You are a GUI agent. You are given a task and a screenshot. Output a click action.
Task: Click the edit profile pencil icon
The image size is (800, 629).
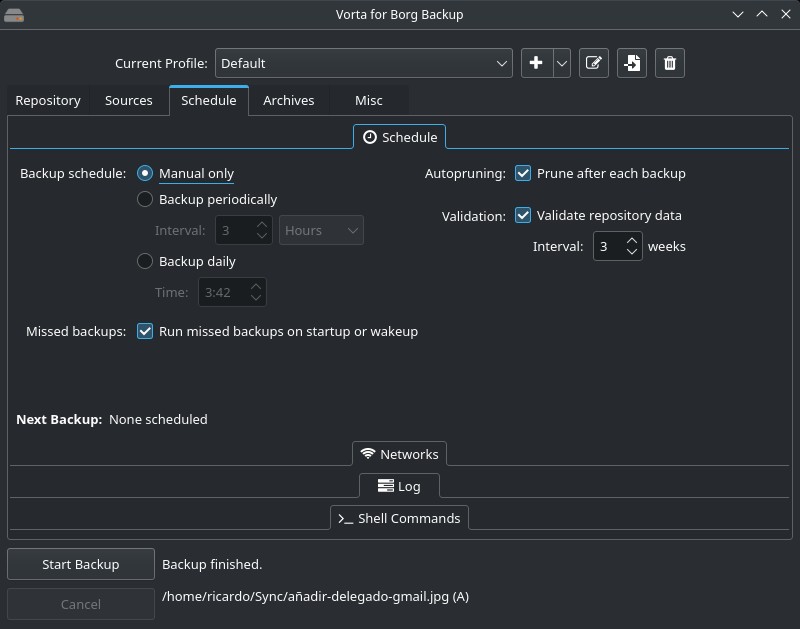[x=594, y=63]
